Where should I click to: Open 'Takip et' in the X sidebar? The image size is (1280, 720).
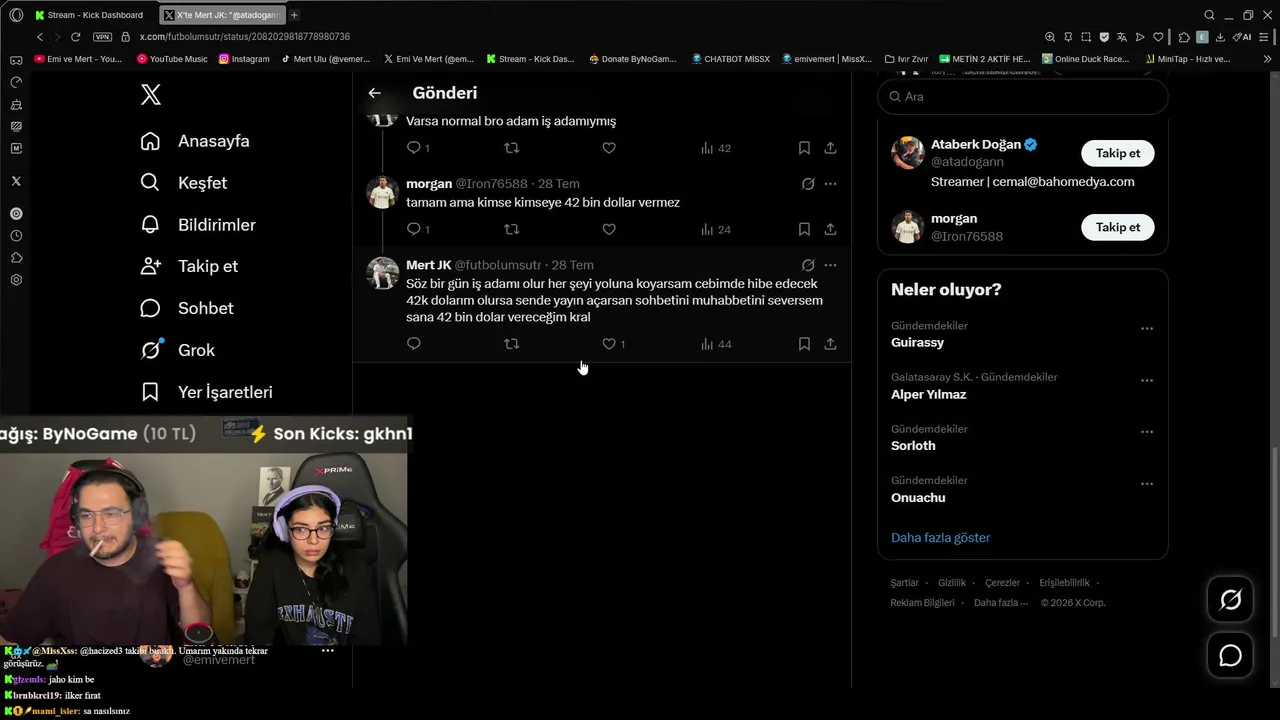[x=189, y=266]
